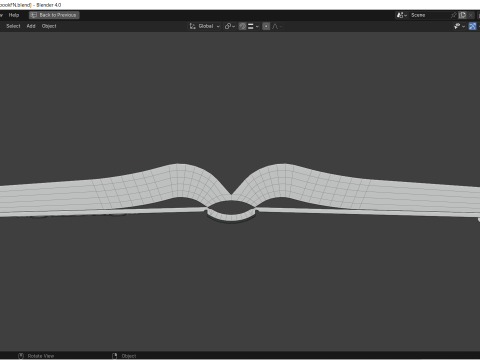Click the new scene icon
The width and height of the screenshot is (480, 360).
[462, 15]
